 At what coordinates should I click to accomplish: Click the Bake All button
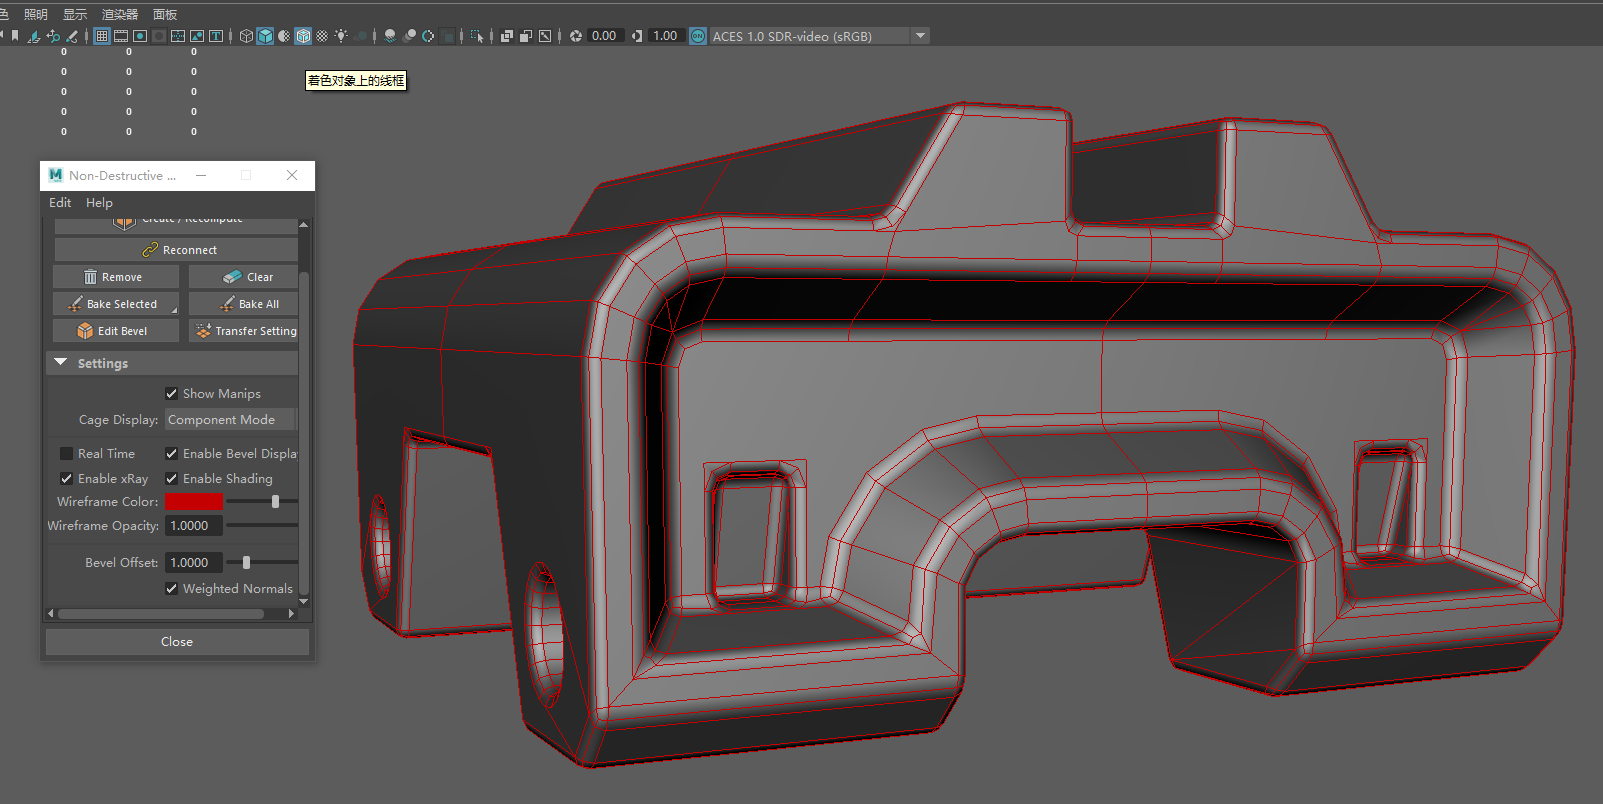pos(244,304)
